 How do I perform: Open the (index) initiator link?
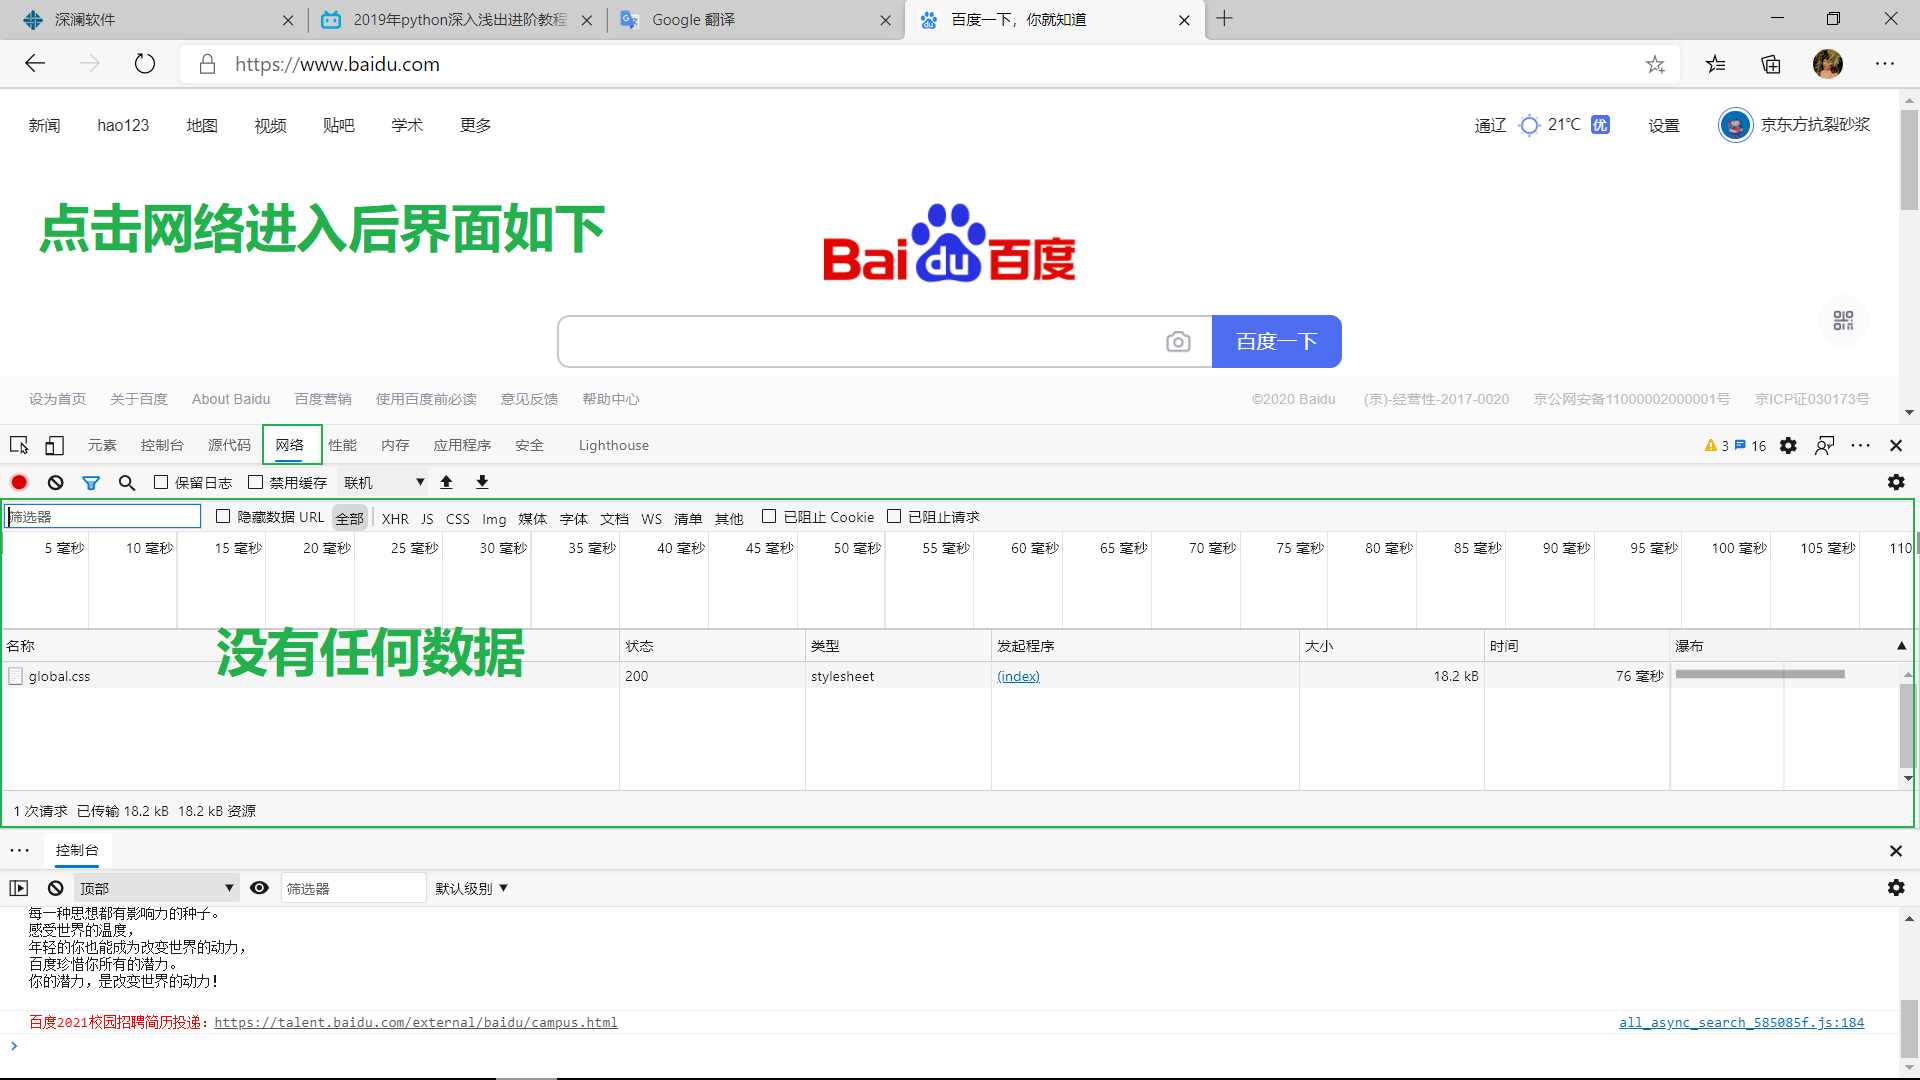1018,676
